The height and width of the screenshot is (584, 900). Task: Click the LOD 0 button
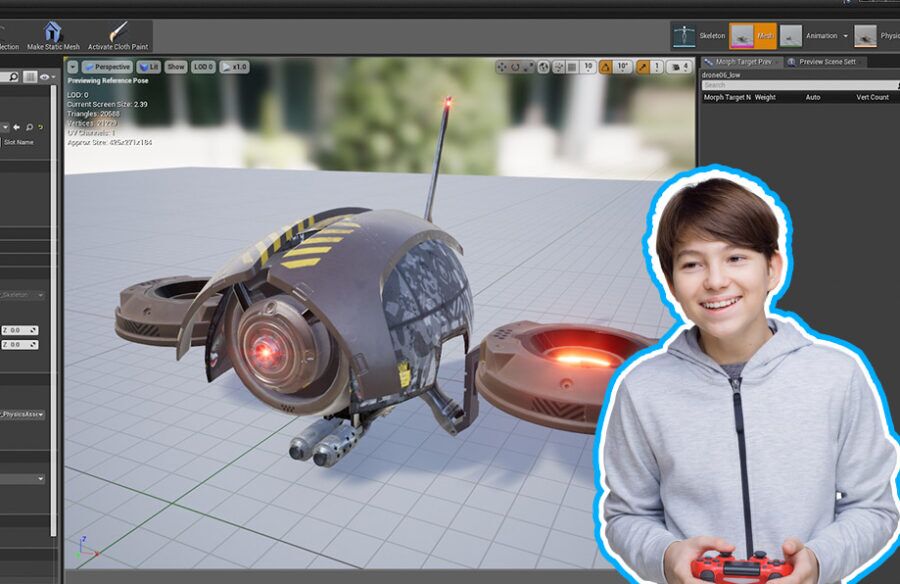click(x=204, y=67)
